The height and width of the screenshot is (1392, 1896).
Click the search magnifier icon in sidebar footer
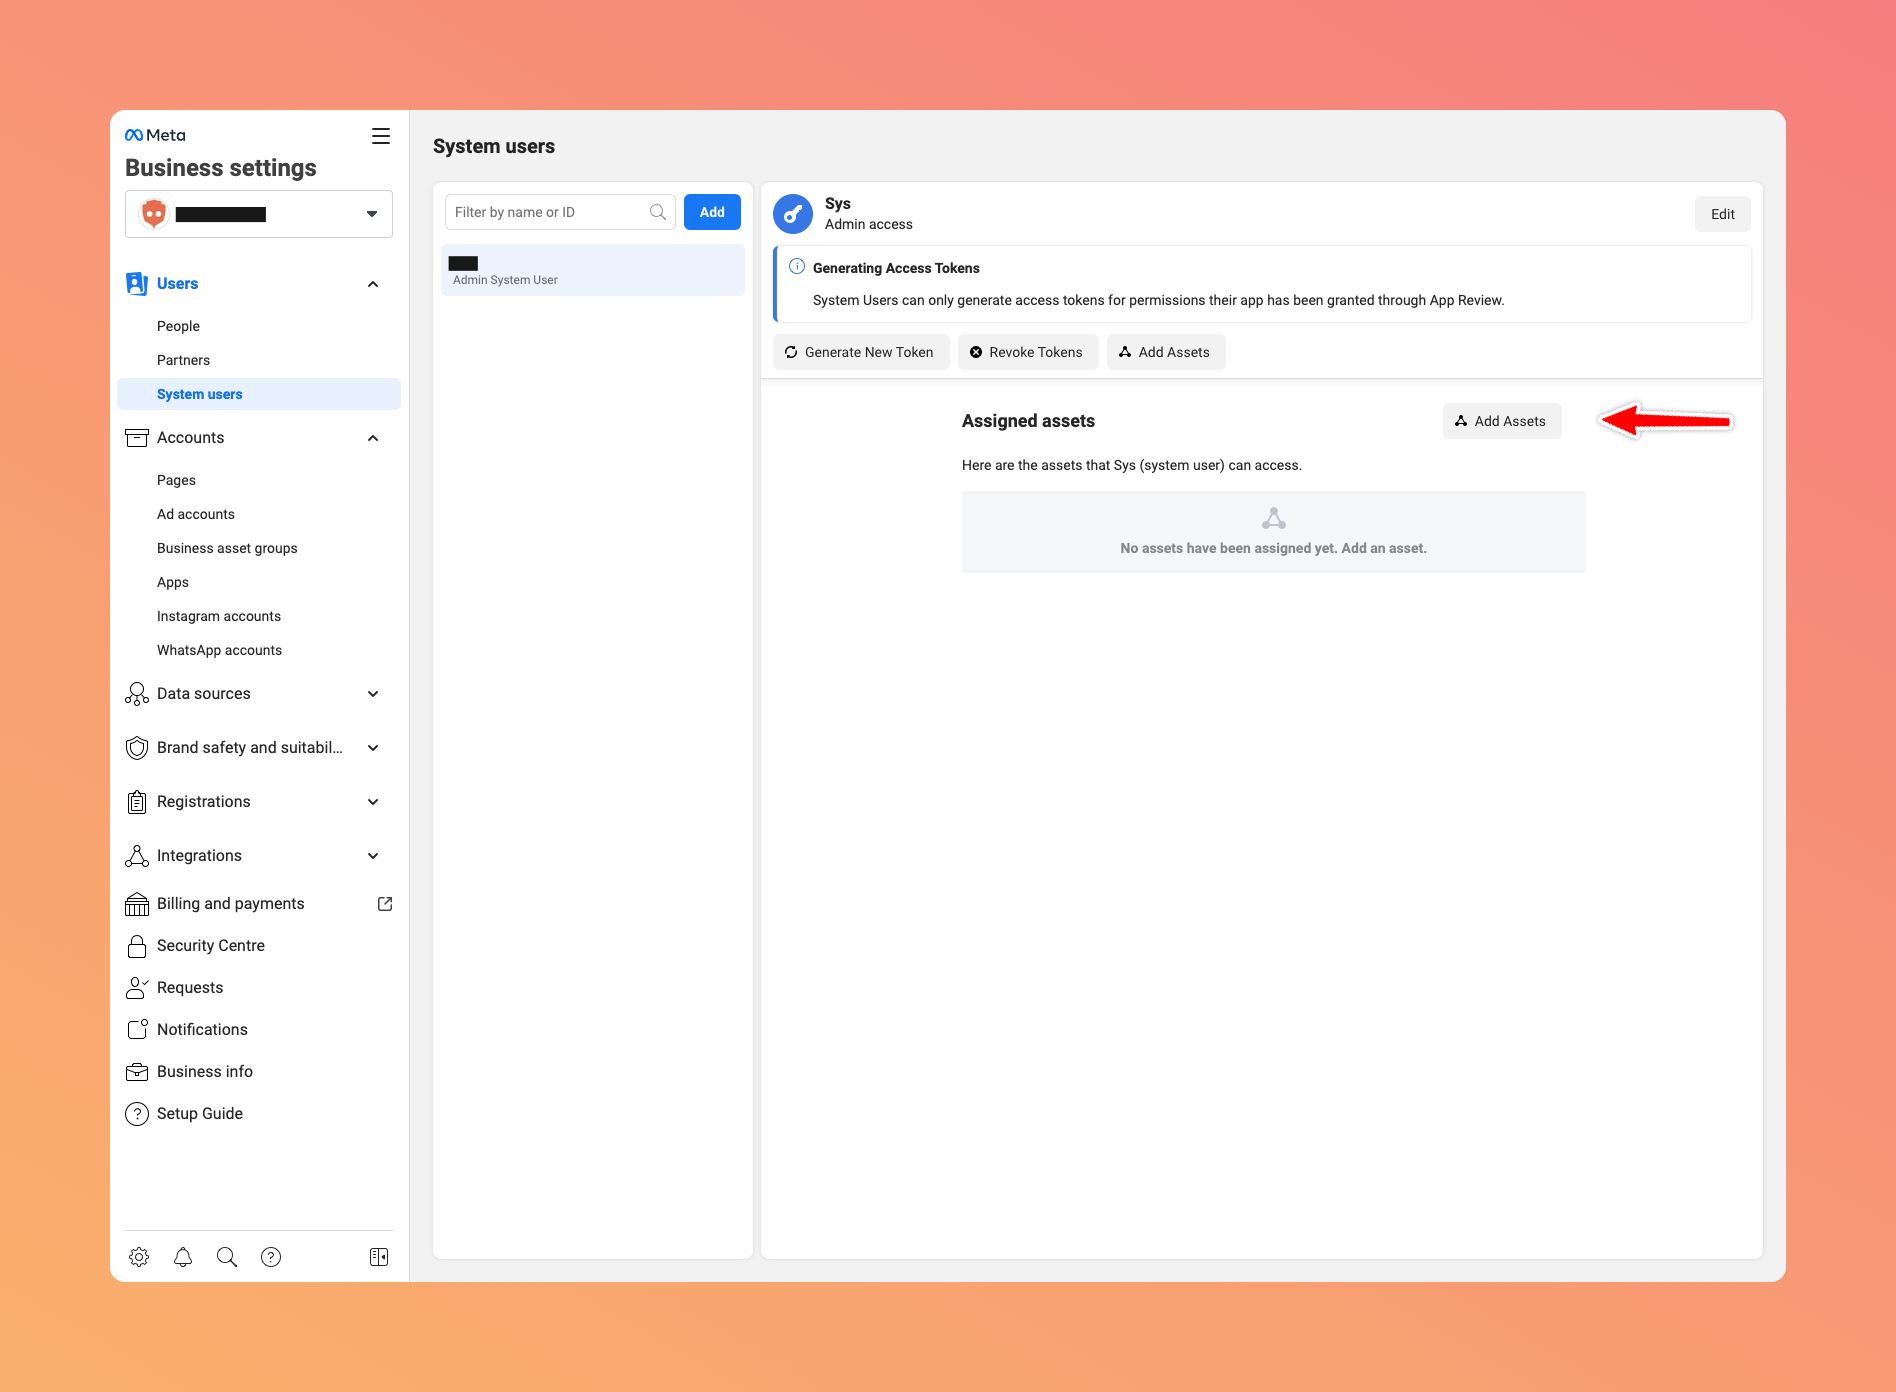click(x=227, y=1257)
